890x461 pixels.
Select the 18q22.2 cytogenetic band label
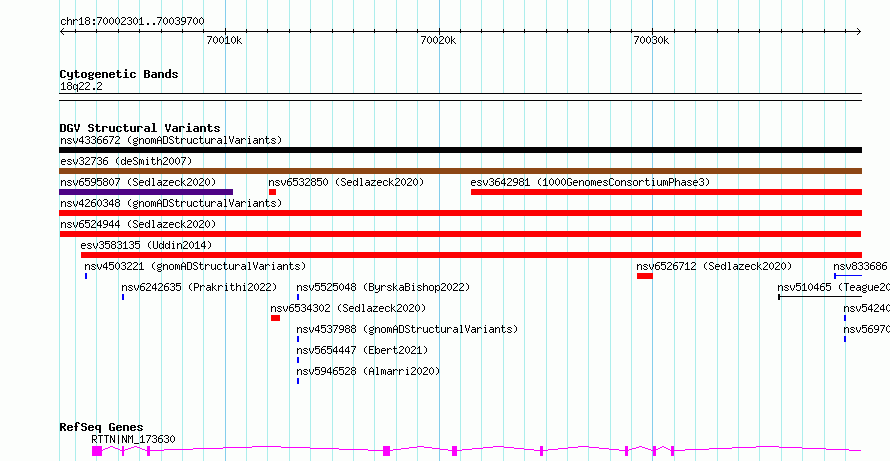tap(81, 87)
